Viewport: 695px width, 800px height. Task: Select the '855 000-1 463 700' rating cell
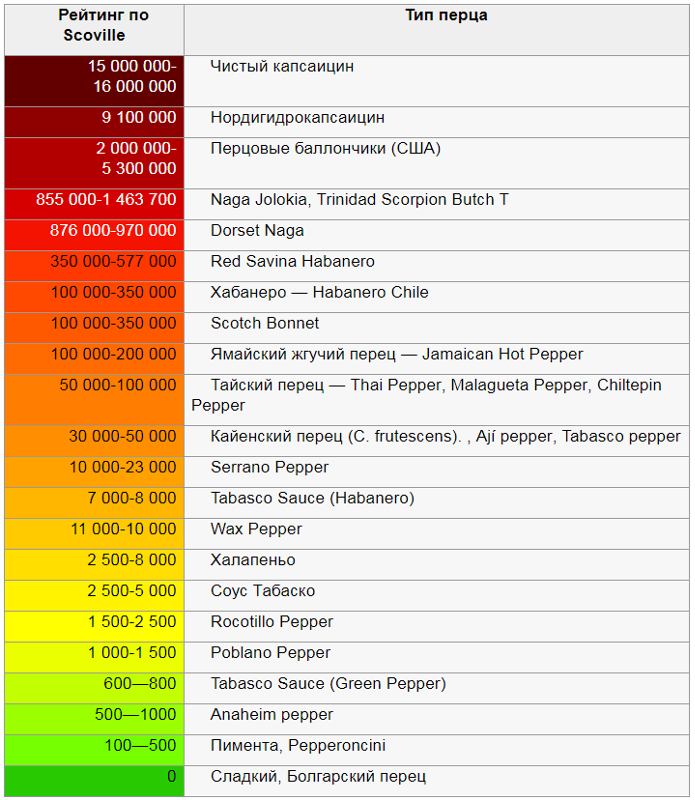tap(94, 204)
